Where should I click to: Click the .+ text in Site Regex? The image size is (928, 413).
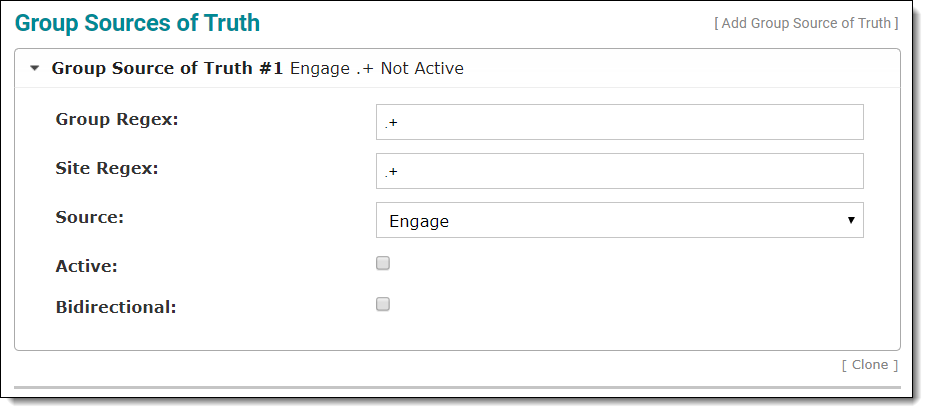pyautogui.click(x=391, y=172)
